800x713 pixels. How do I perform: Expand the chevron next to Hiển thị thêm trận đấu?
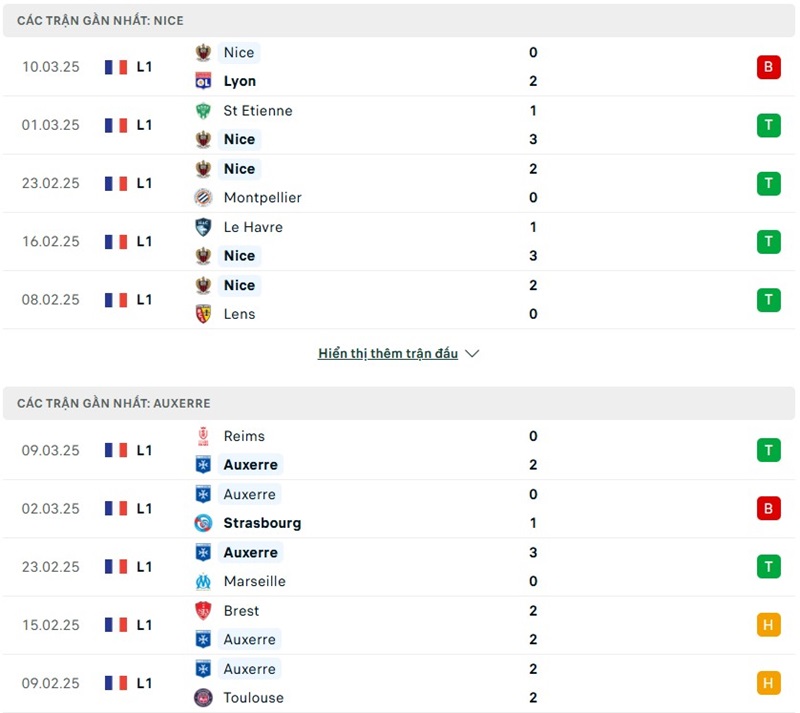point(473,354)
